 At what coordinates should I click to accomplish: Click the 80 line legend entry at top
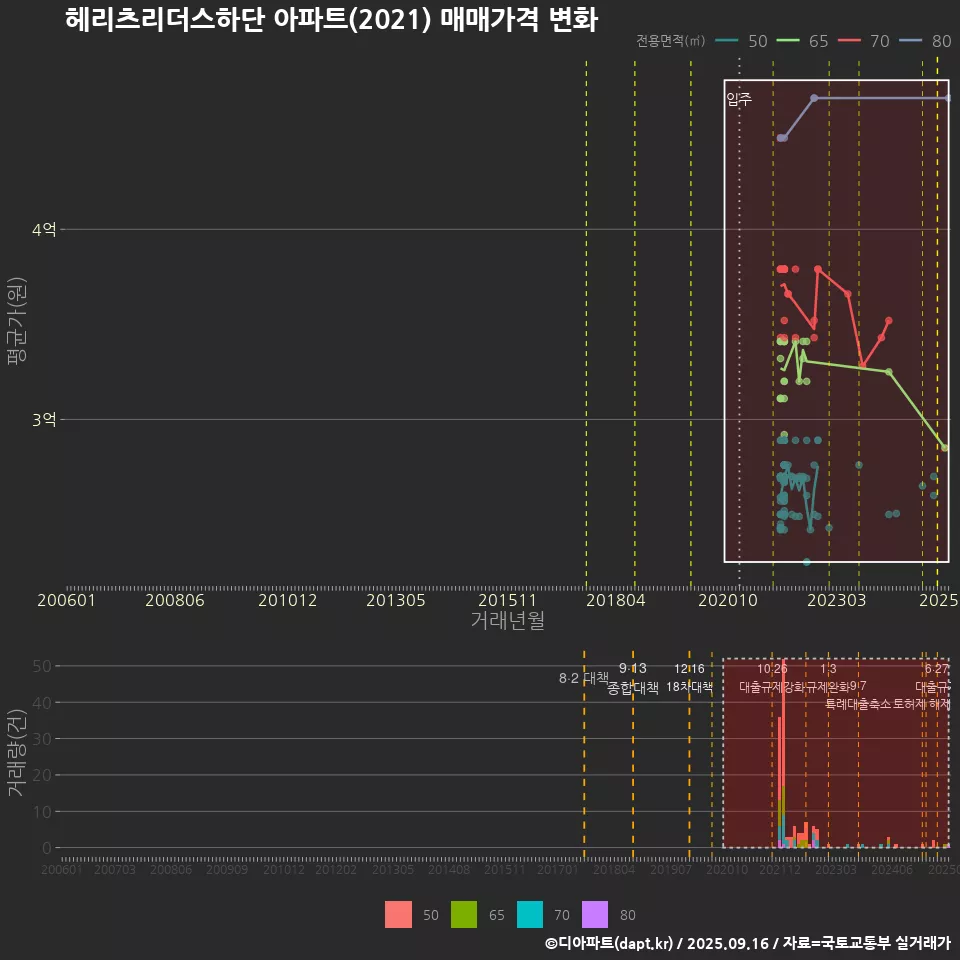click(x=925, y=41)
